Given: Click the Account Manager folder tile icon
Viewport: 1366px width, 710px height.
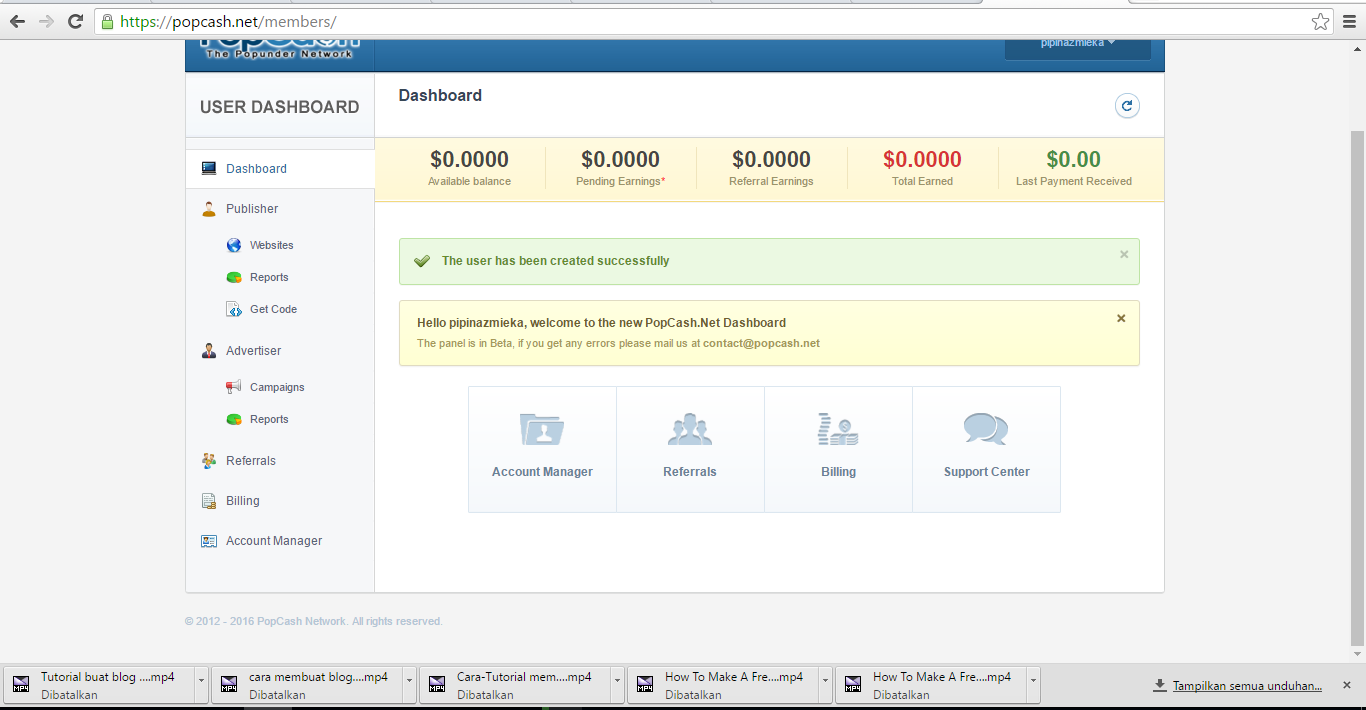Looking at the screenshot, I should coord(542,429).
